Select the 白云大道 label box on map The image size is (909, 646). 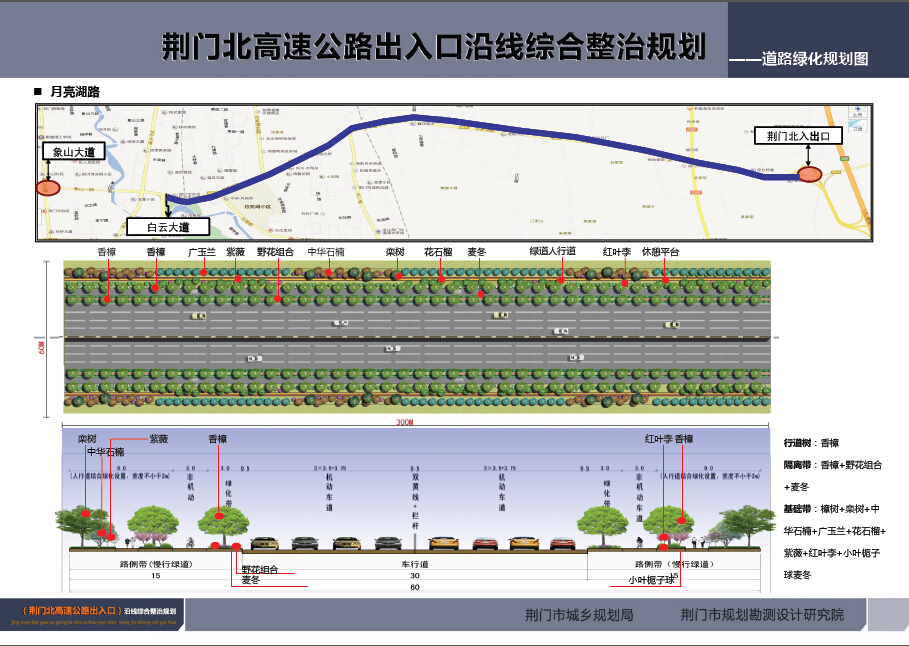pos(167,227)
